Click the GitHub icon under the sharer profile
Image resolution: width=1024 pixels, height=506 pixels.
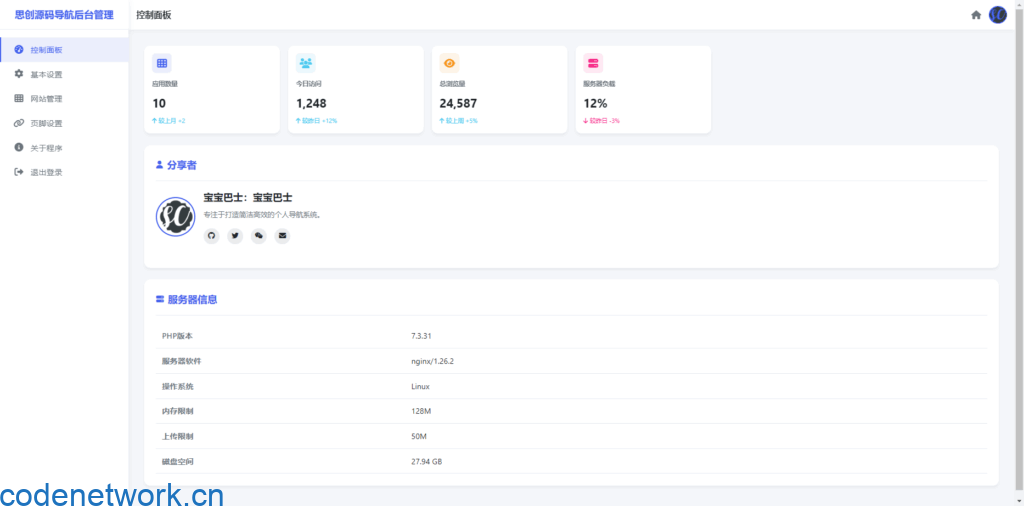(x=211, y=236)
